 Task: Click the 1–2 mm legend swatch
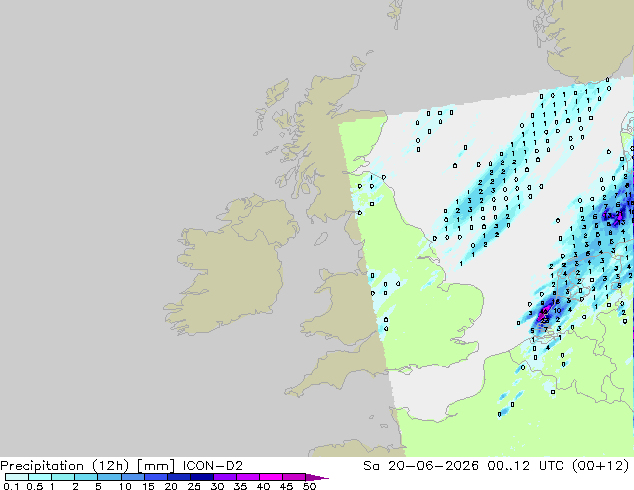coord(63,477)
